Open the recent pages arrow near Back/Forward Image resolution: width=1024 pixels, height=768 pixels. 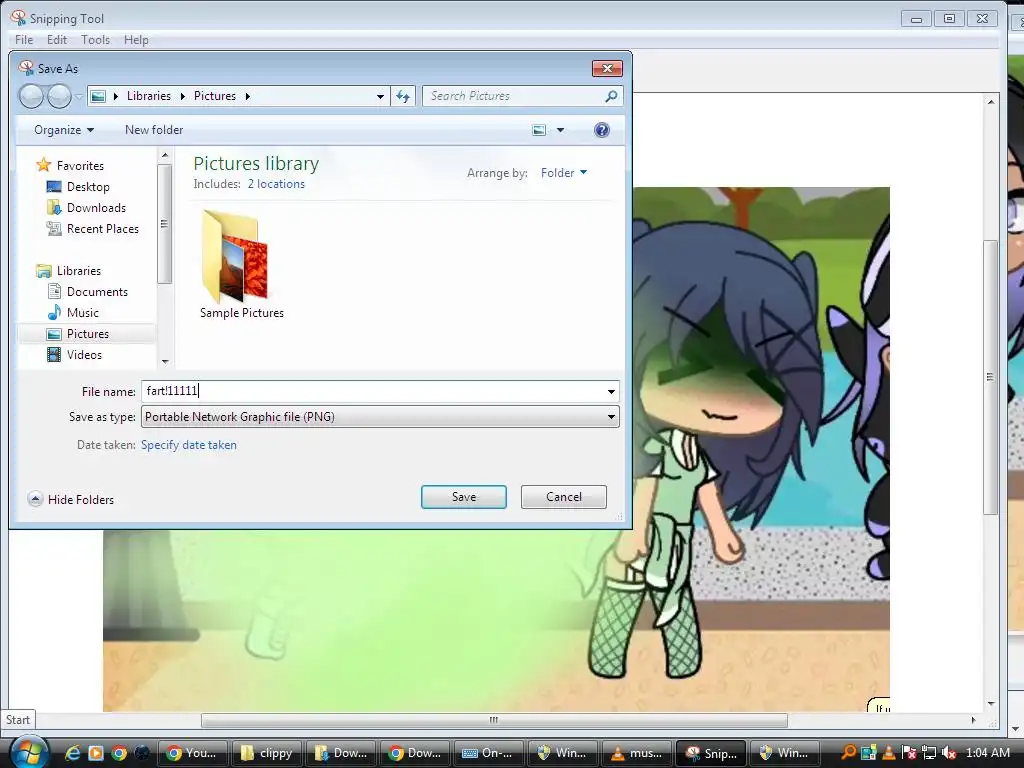pos(79,97)
